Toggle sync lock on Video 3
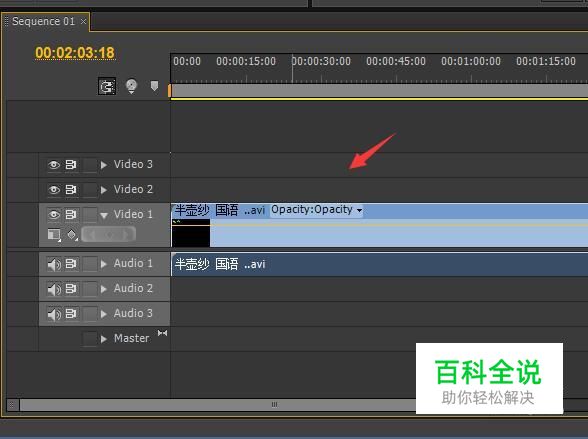This screenshot has width=588, height=439. (x=71, y=165)
